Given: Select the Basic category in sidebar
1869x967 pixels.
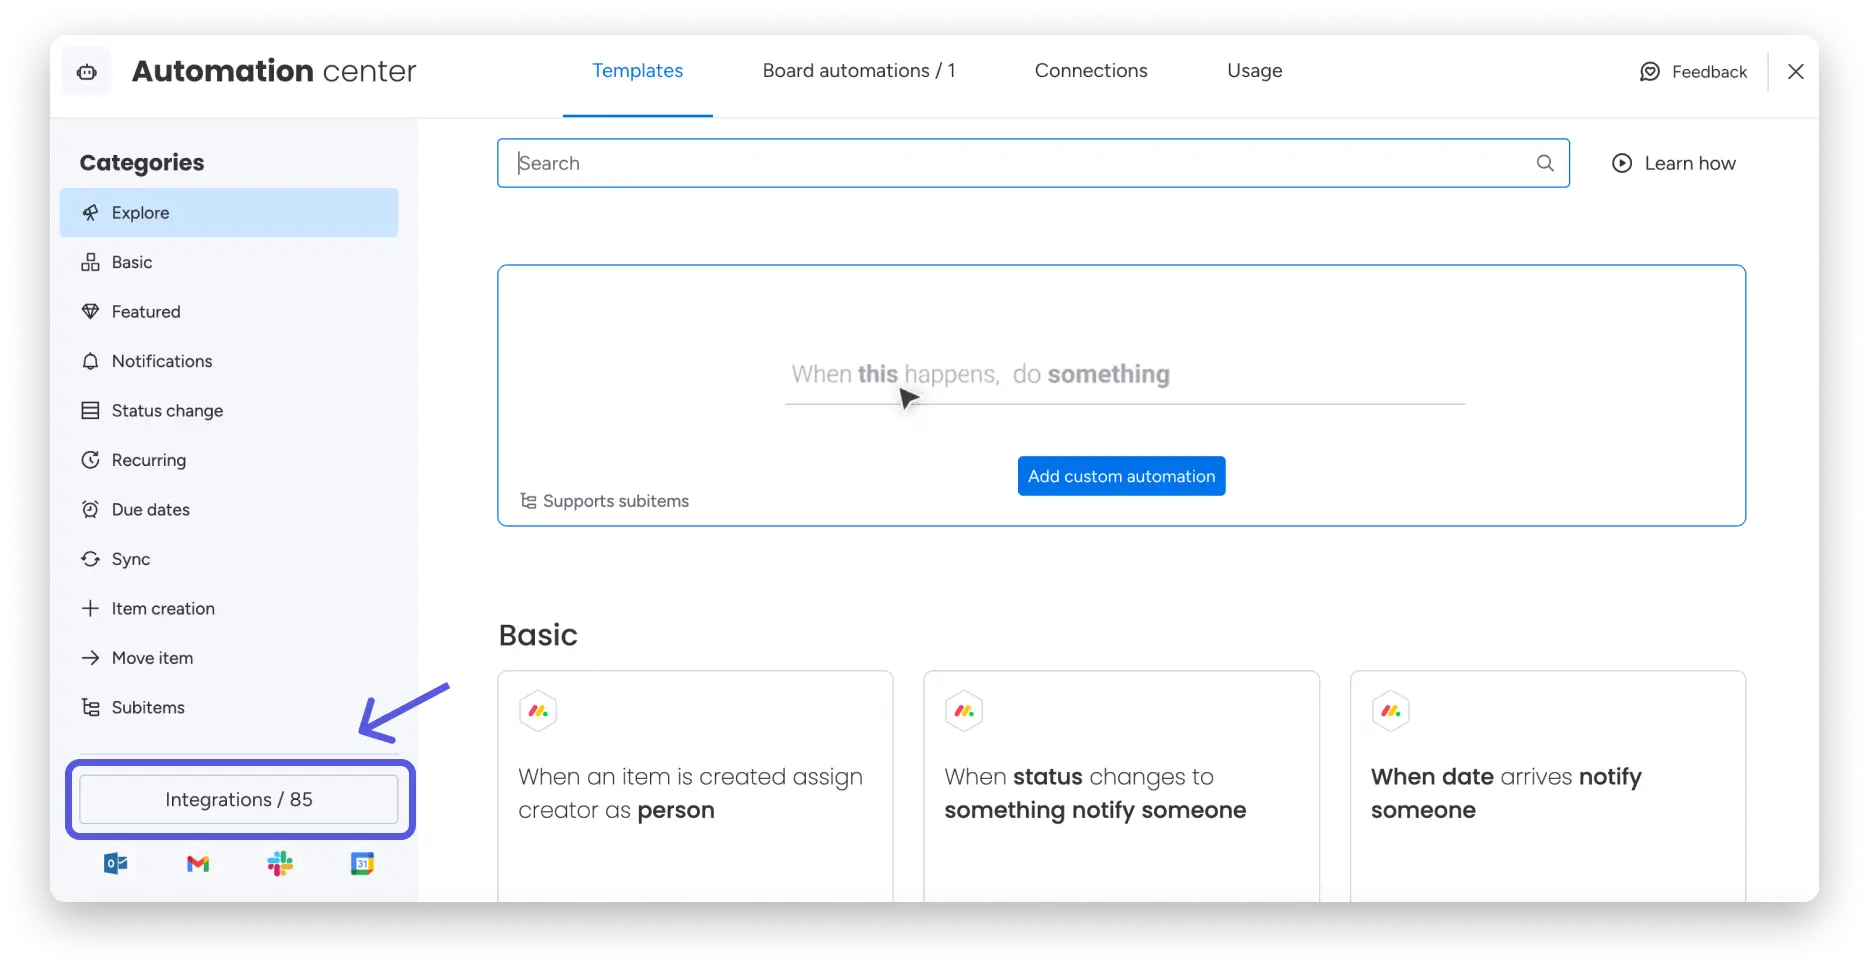Looking at the screenshot, I should (x=229, y=262).
